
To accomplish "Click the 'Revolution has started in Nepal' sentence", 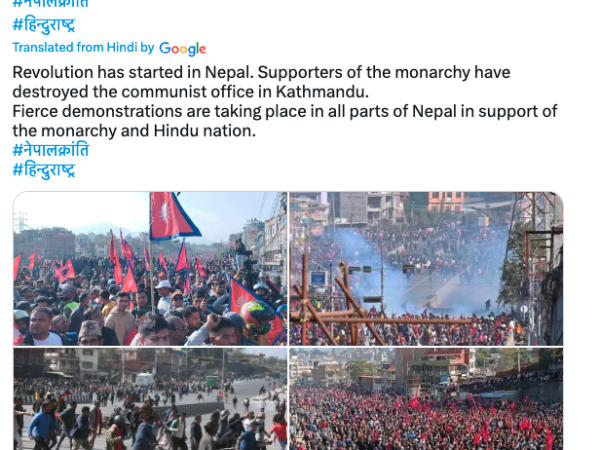I will (133, 72).
